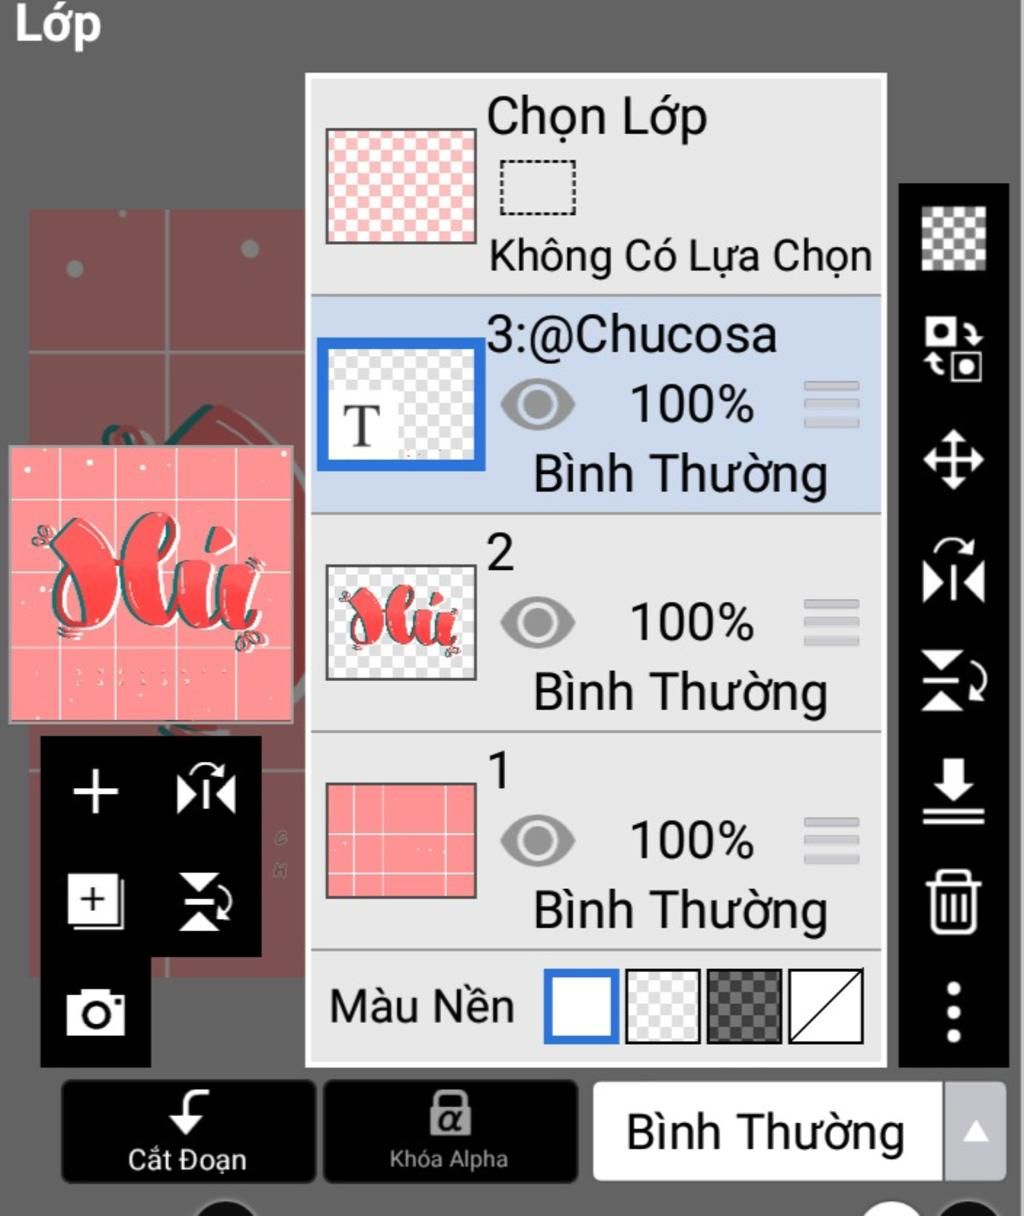Open the Bình Thường blend mode selector
Viewport: 1024px width, 1216px height.
pyautogui.click(x=767, y=1131)
